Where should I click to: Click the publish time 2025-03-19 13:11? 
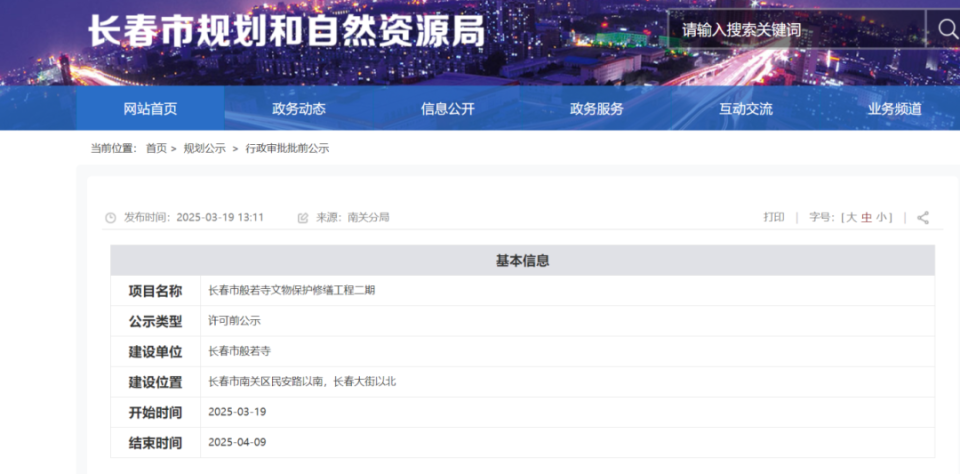point(220,217)
